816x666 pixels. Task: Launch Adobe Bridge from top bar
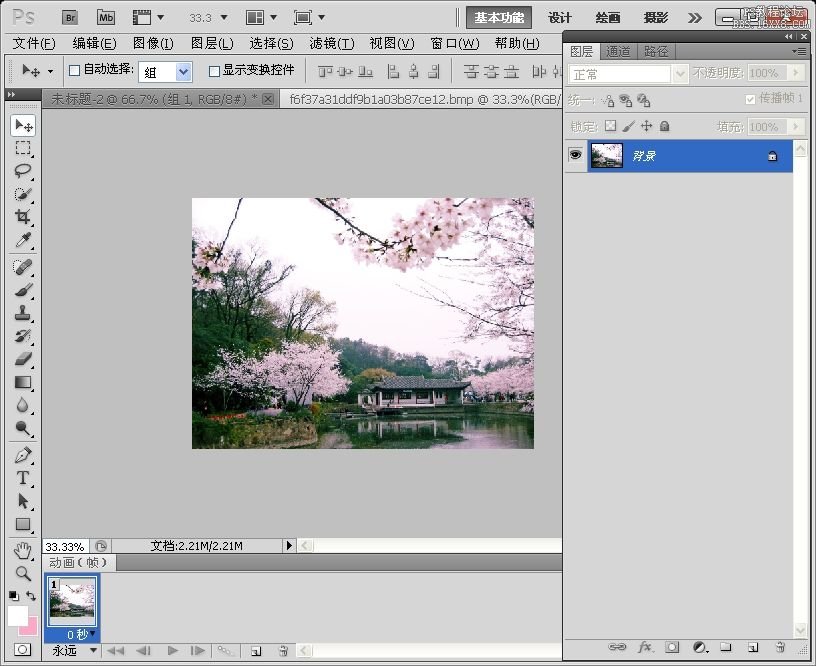(x=70, y=18)
